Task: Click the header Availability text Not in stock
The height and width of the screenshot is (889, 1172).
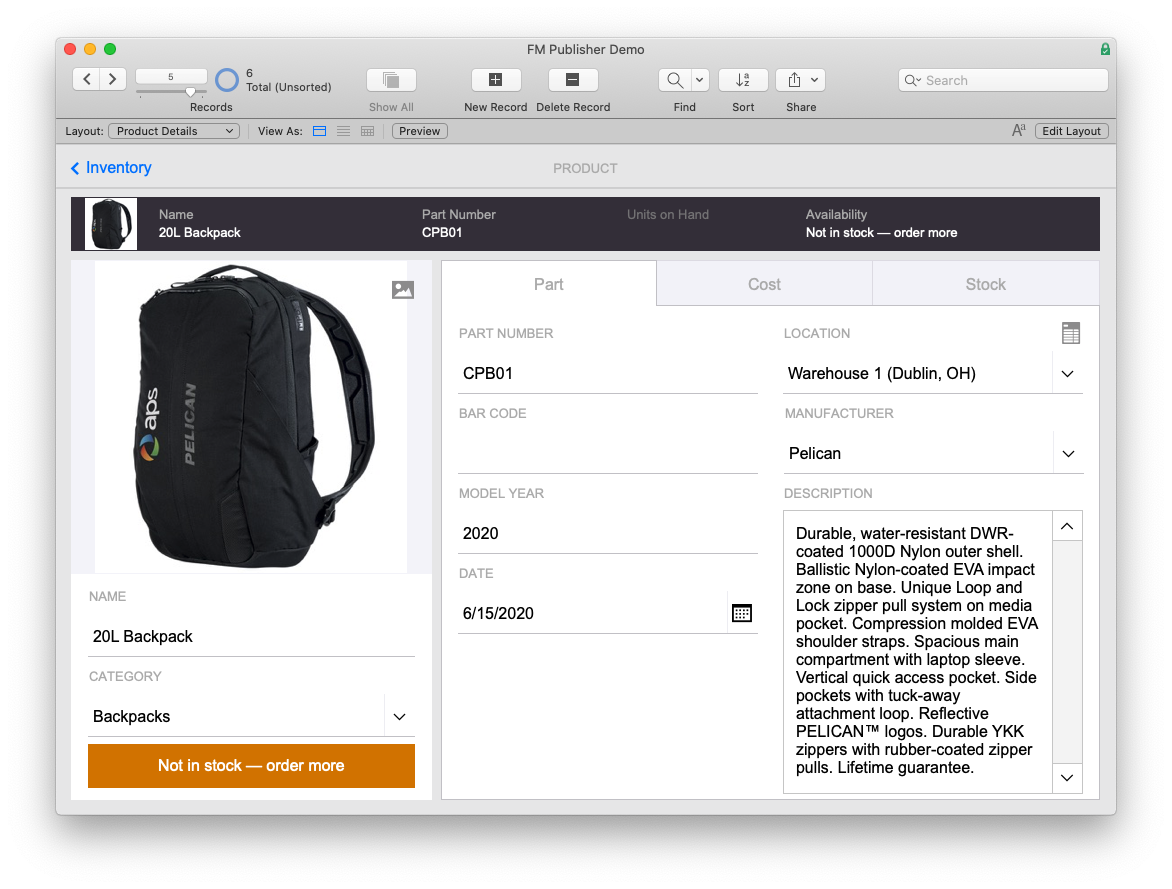Action: coord(881,233)
